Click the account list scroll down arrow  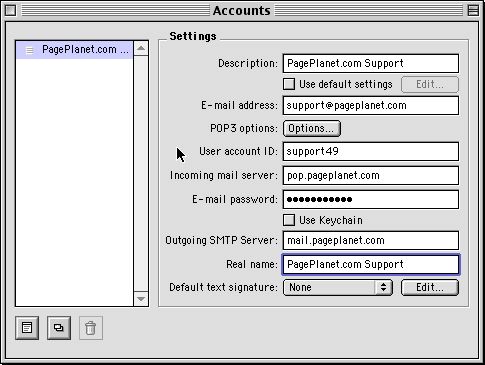click(141, 299)
